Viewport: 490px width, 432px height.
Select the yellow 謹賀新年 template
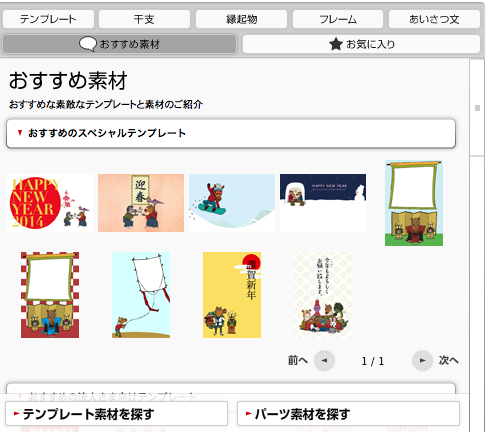[232, 295]
